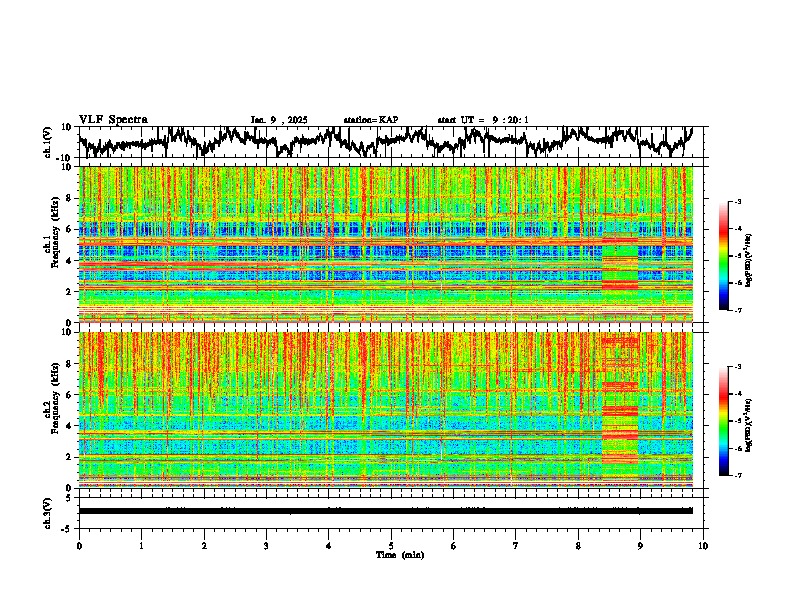
Task: Click the time axis tick label "5"
Action: click(391, 546)
